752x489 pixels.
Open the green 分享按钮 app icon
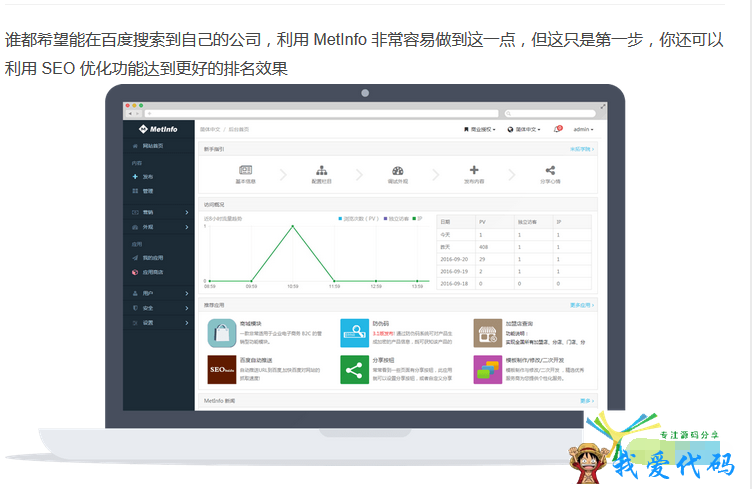coord(354,370)
